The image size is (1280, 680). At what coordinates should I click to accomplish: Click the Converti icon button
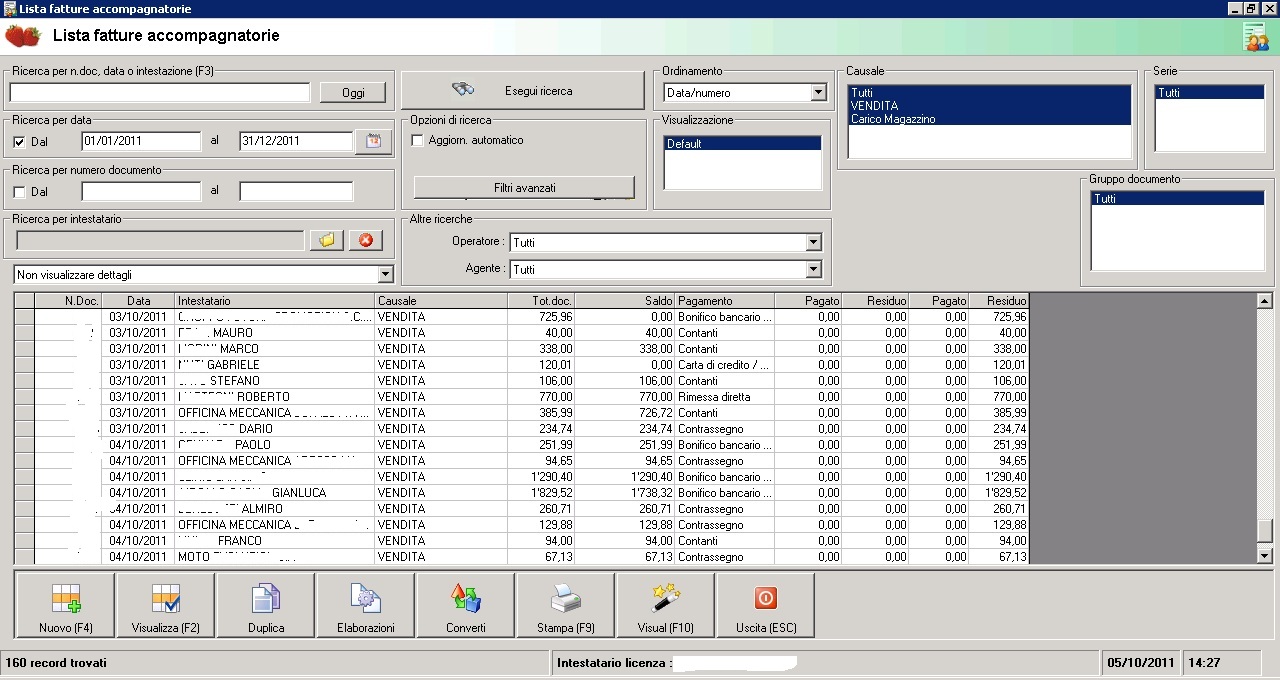466,600
